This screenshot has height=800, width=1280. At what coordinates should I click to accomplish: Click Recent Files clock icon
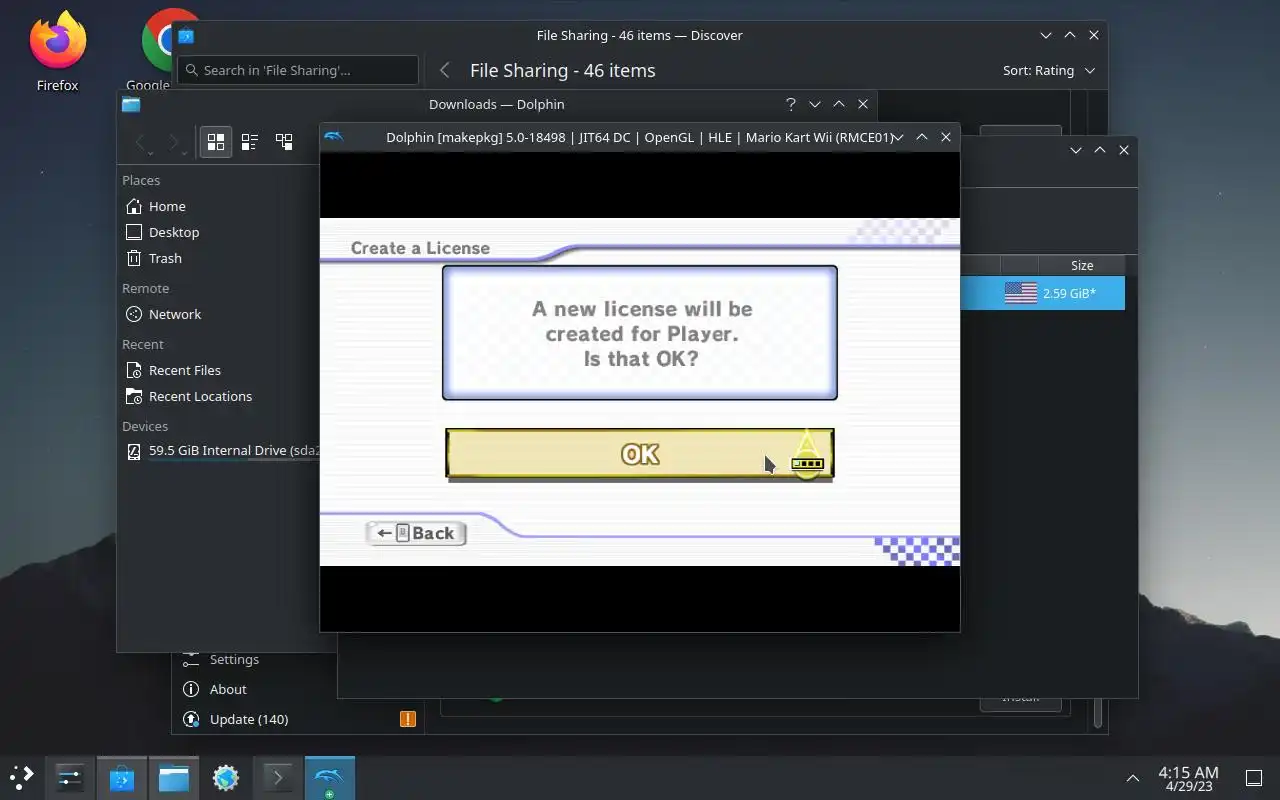coord(134,370)
